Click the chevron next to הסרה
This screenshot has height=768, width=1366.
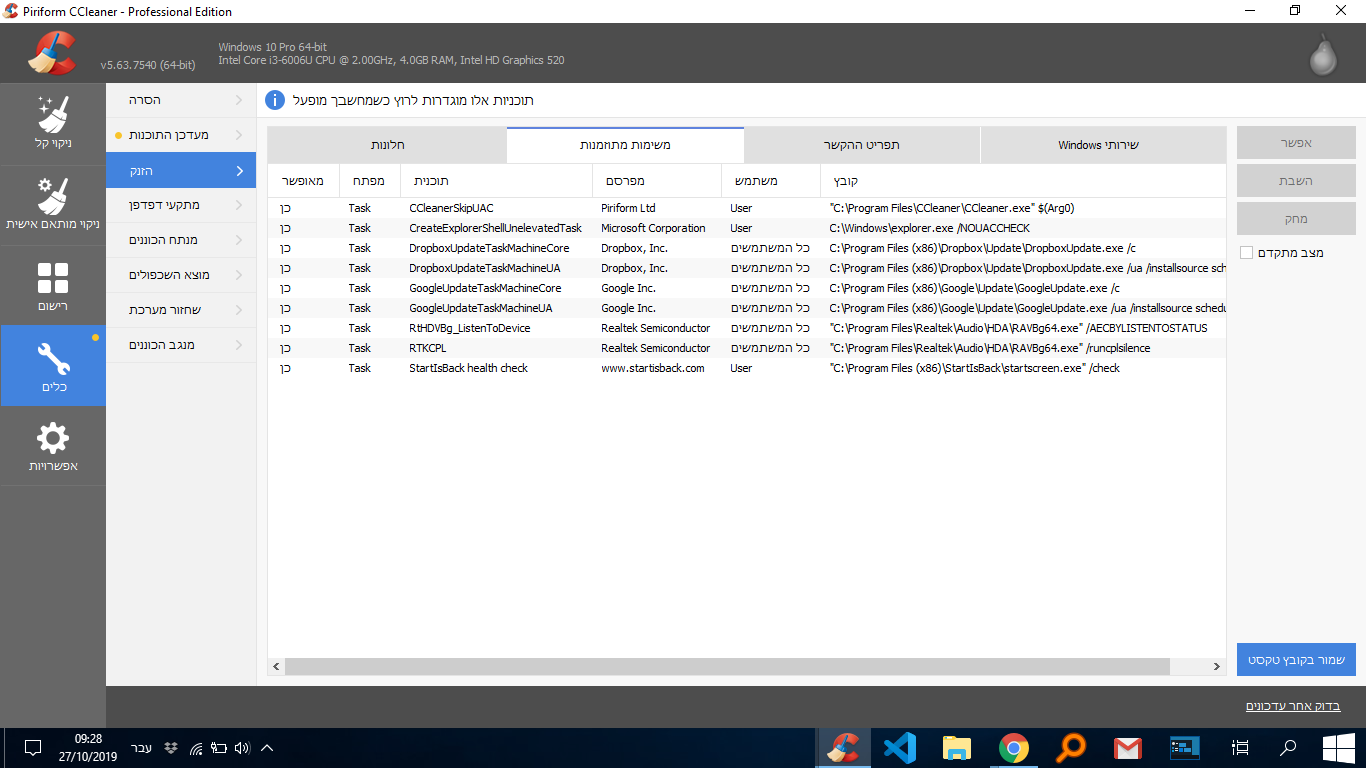(239, 100)
